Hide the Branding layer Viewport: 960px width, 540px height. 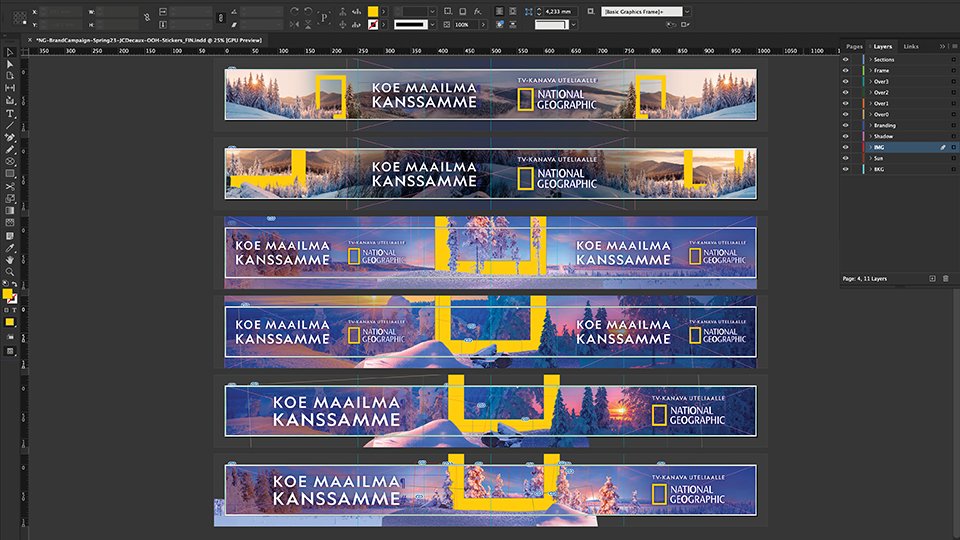click(846, 125)
